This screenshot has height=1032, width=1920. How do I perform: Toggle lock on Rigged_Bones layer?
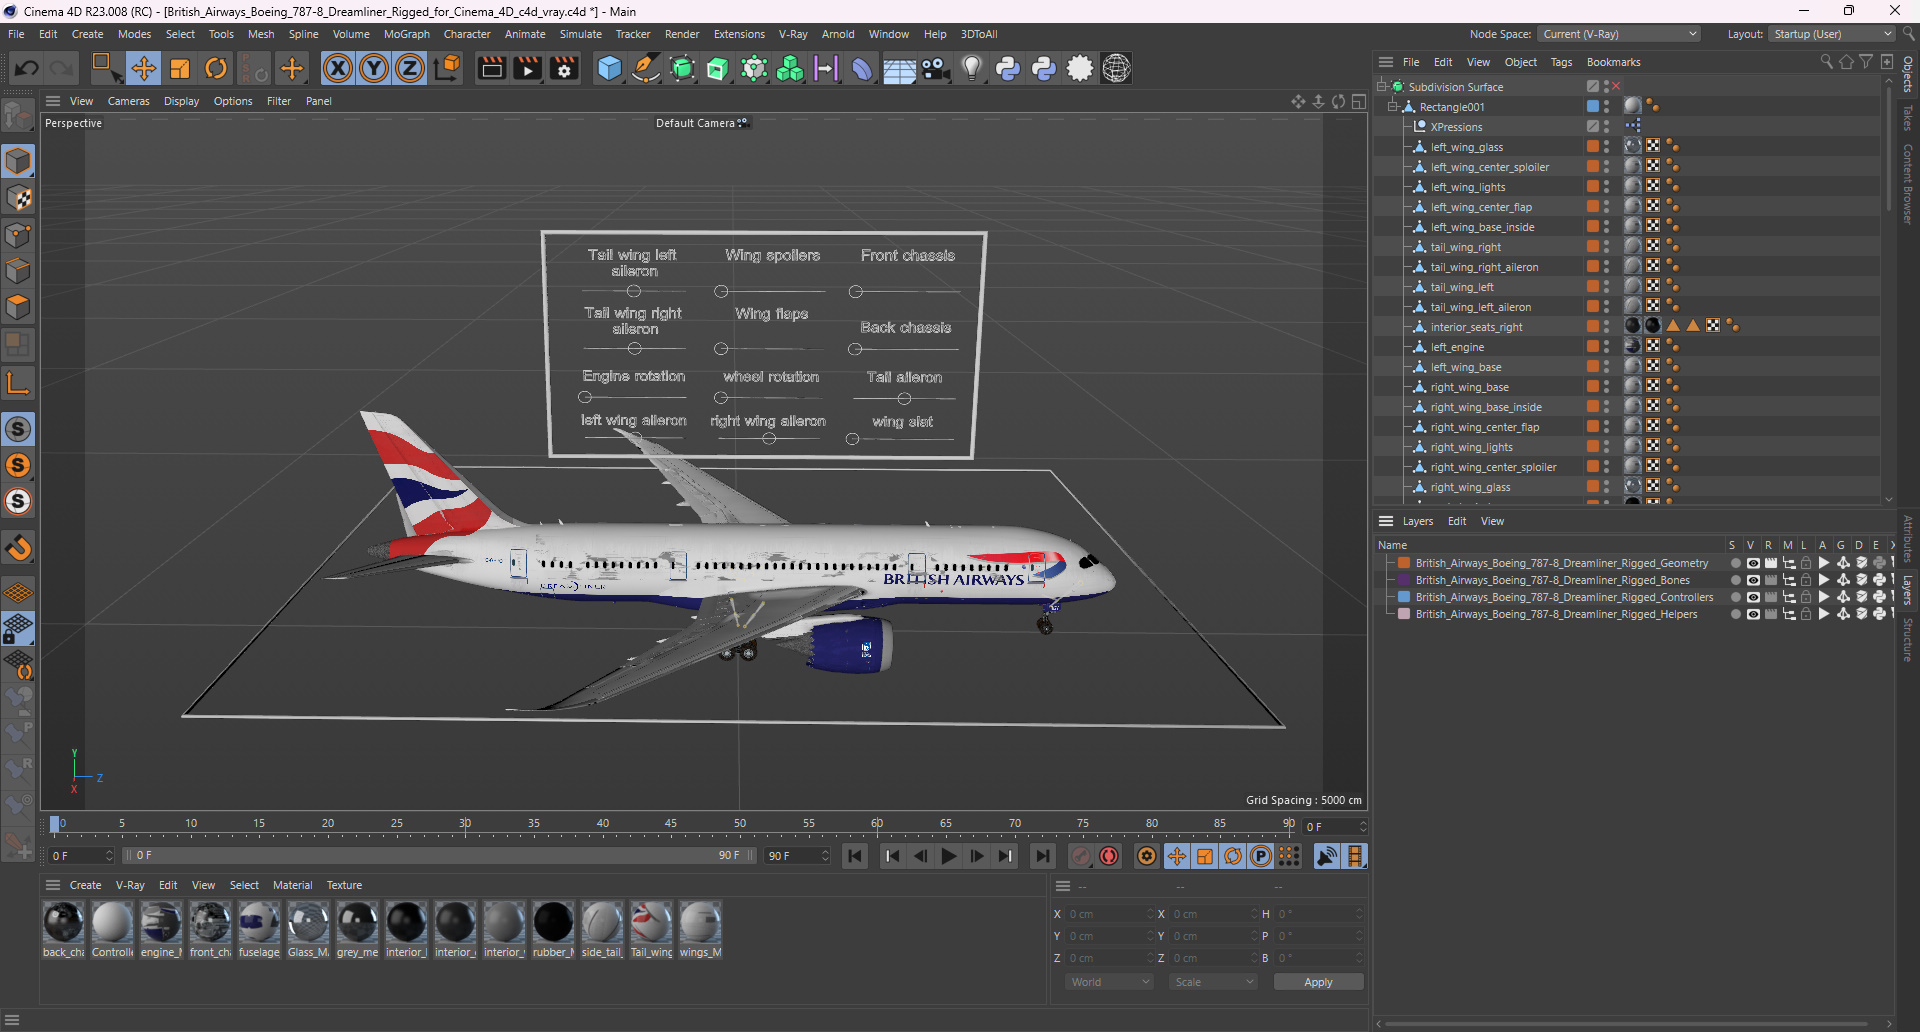1806,580
